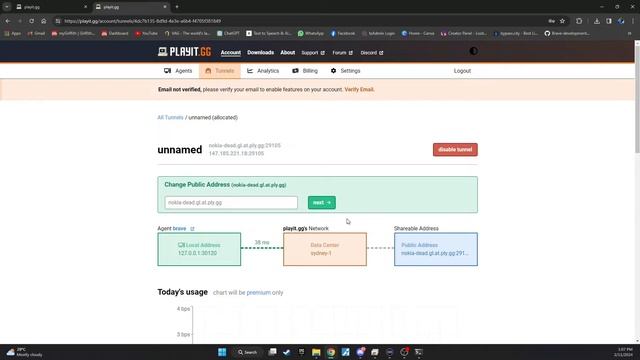Open the Downloads page
The width and height of the screenshot is (640, 360).
(260, 53)
